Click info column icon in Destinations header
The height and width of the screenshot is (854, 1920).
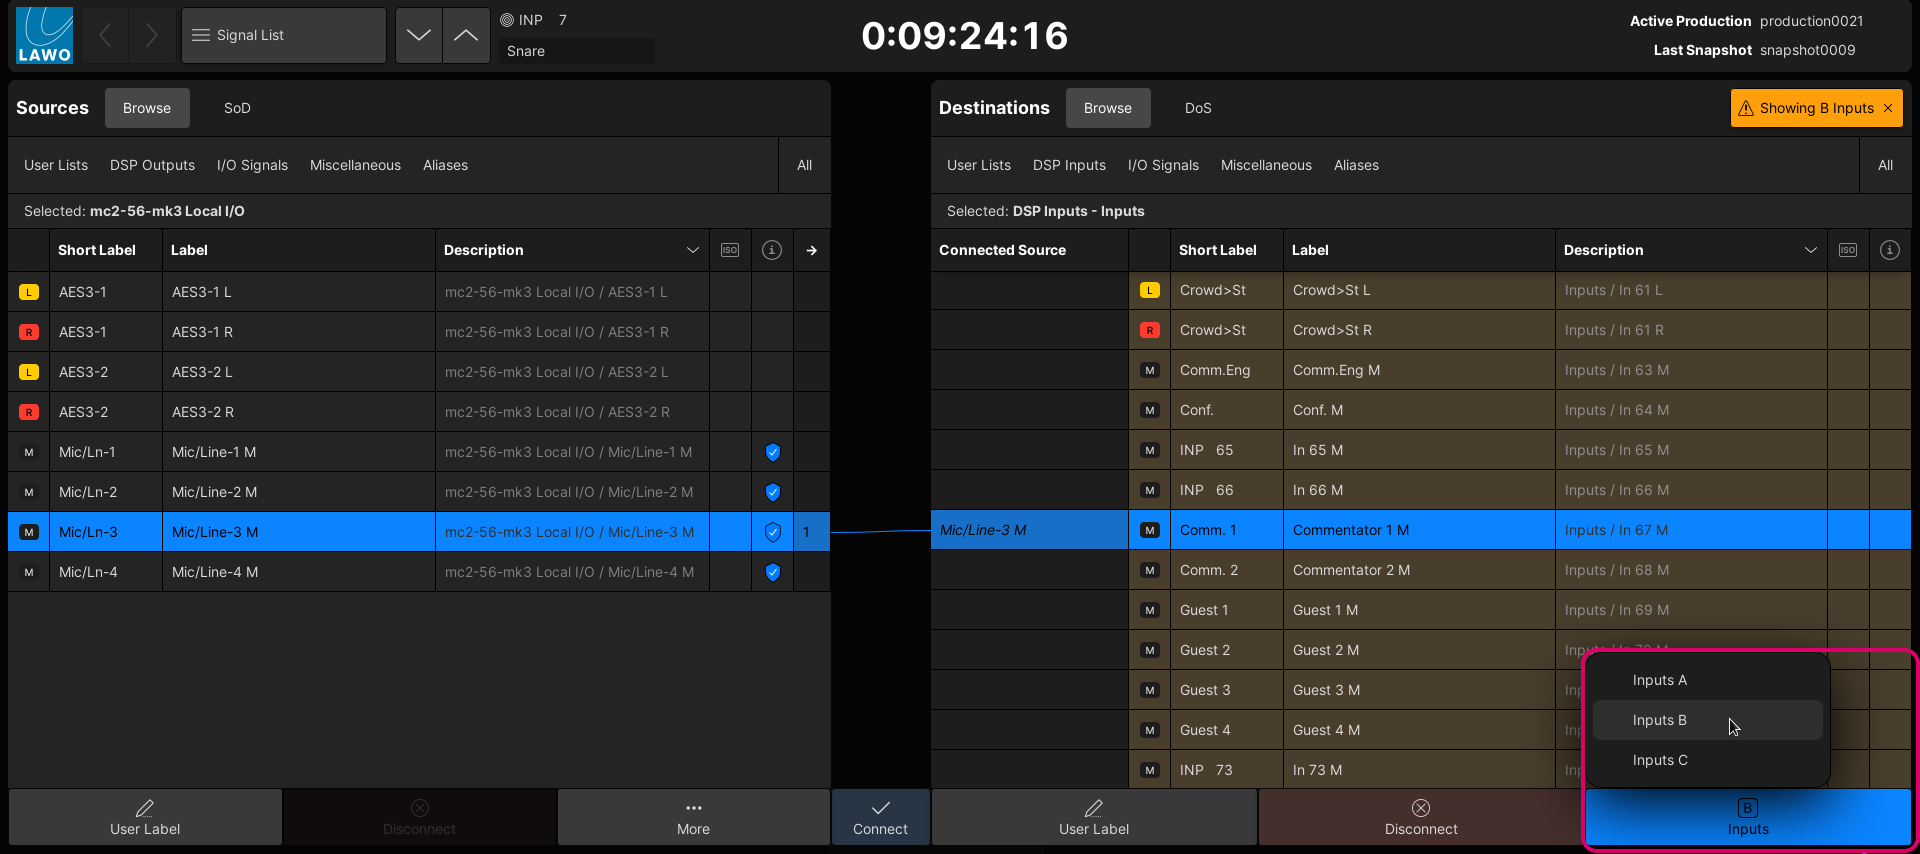[x=1889, y=250]
